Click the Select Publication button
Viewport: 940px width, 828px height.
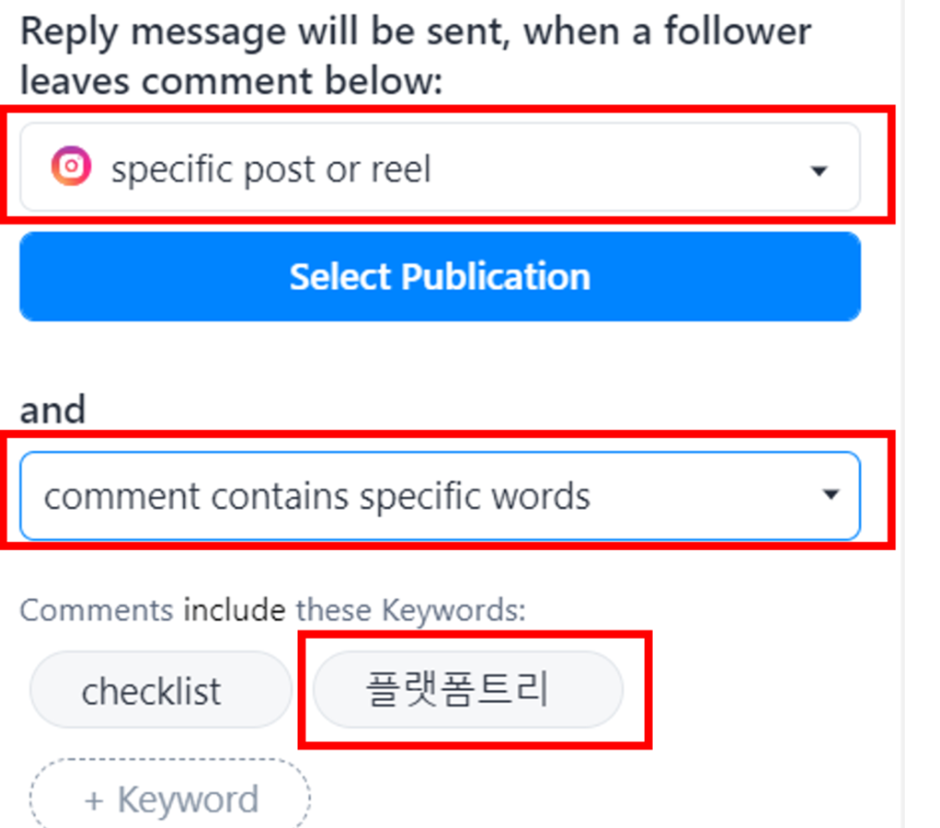(x=440, y=276)
